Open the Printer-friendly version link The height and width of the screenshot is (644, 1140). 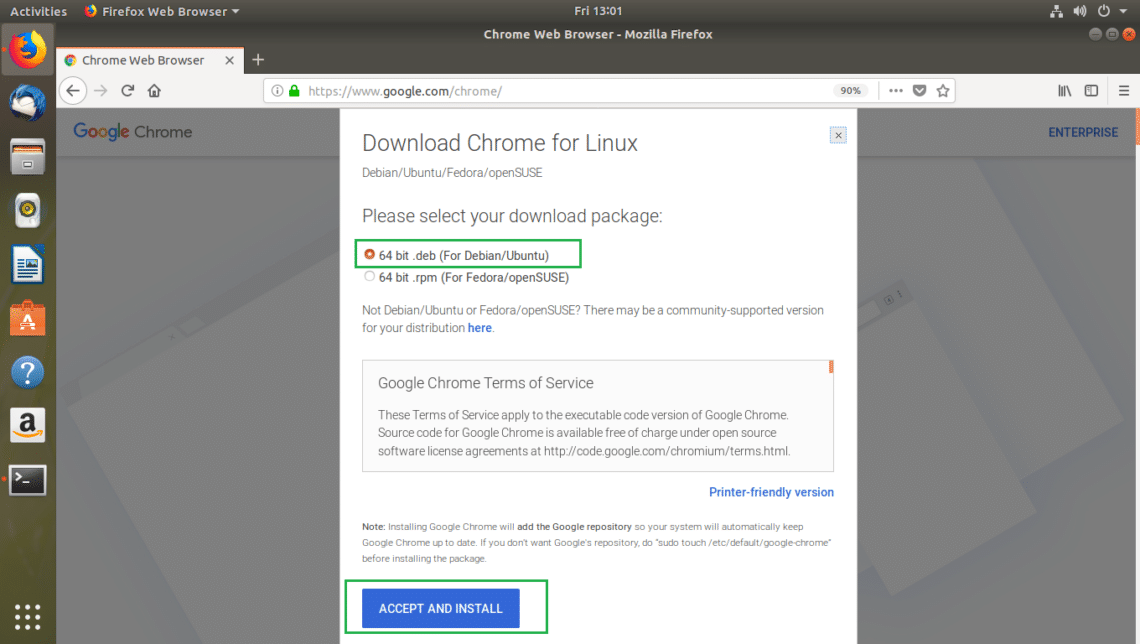pyautogui.click(x=771, y=492)
